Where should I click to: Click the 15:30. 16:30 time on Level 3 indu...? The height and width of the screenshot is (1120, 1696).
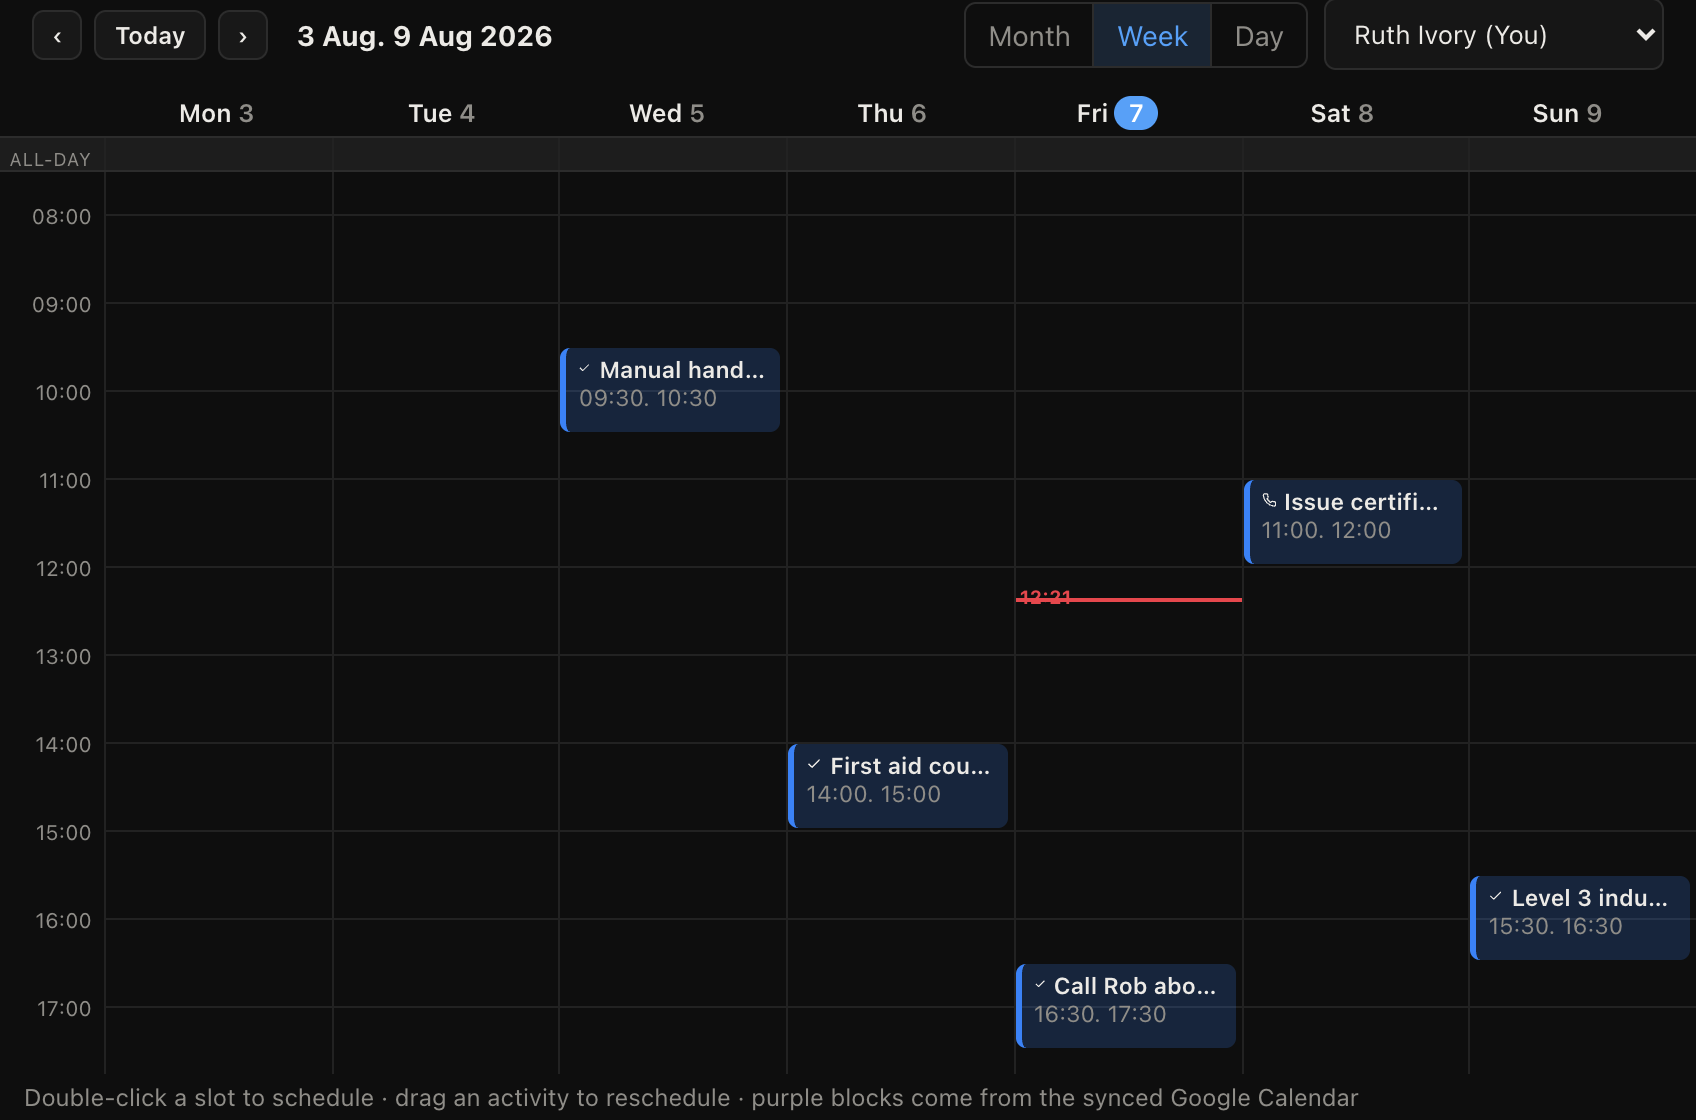coord(1556,926)
